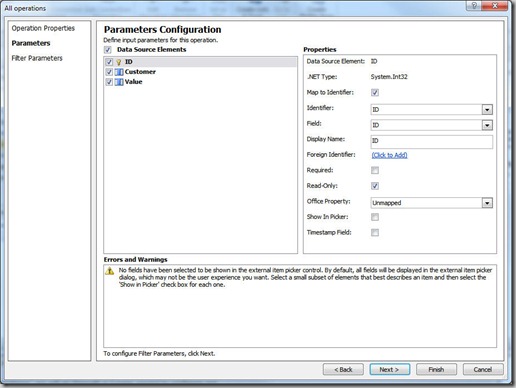Click the Properties panel heading

click(320, 50)
